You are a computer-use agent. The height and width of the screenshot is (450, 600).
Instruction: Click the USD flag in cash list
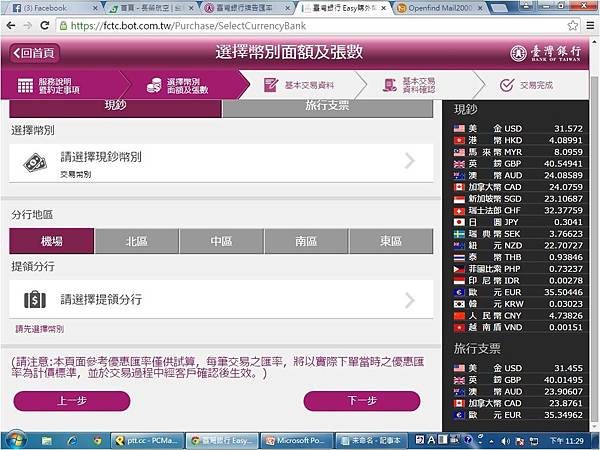tap(459, 129)
